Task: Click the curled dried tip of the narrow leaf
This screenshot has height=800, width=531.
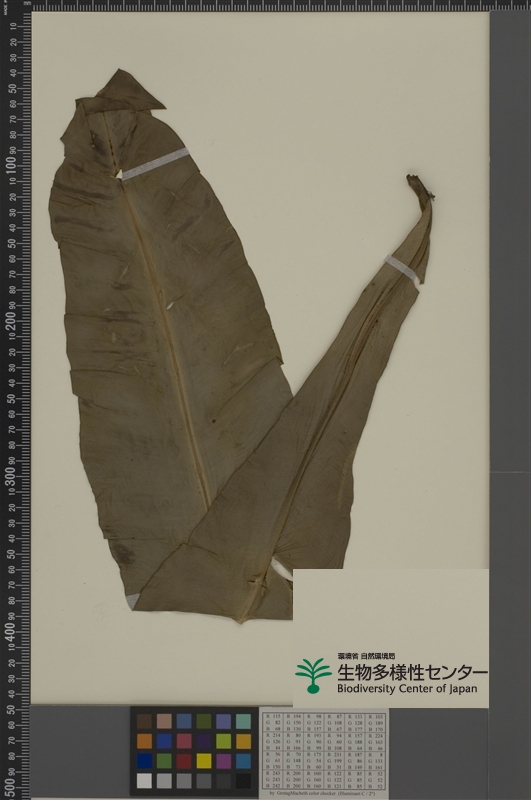Action: [x=420, y=190]
